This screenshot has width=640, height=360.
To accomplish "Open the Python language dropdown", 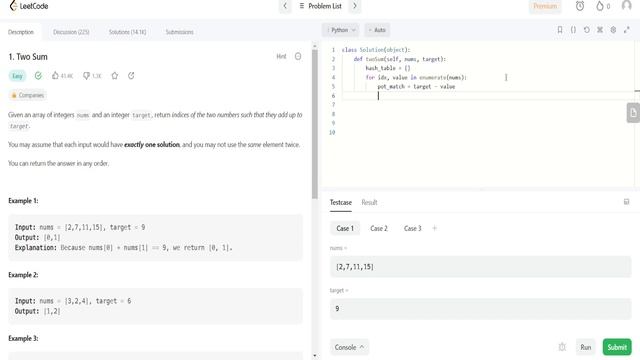I will [x=341, y=30].
